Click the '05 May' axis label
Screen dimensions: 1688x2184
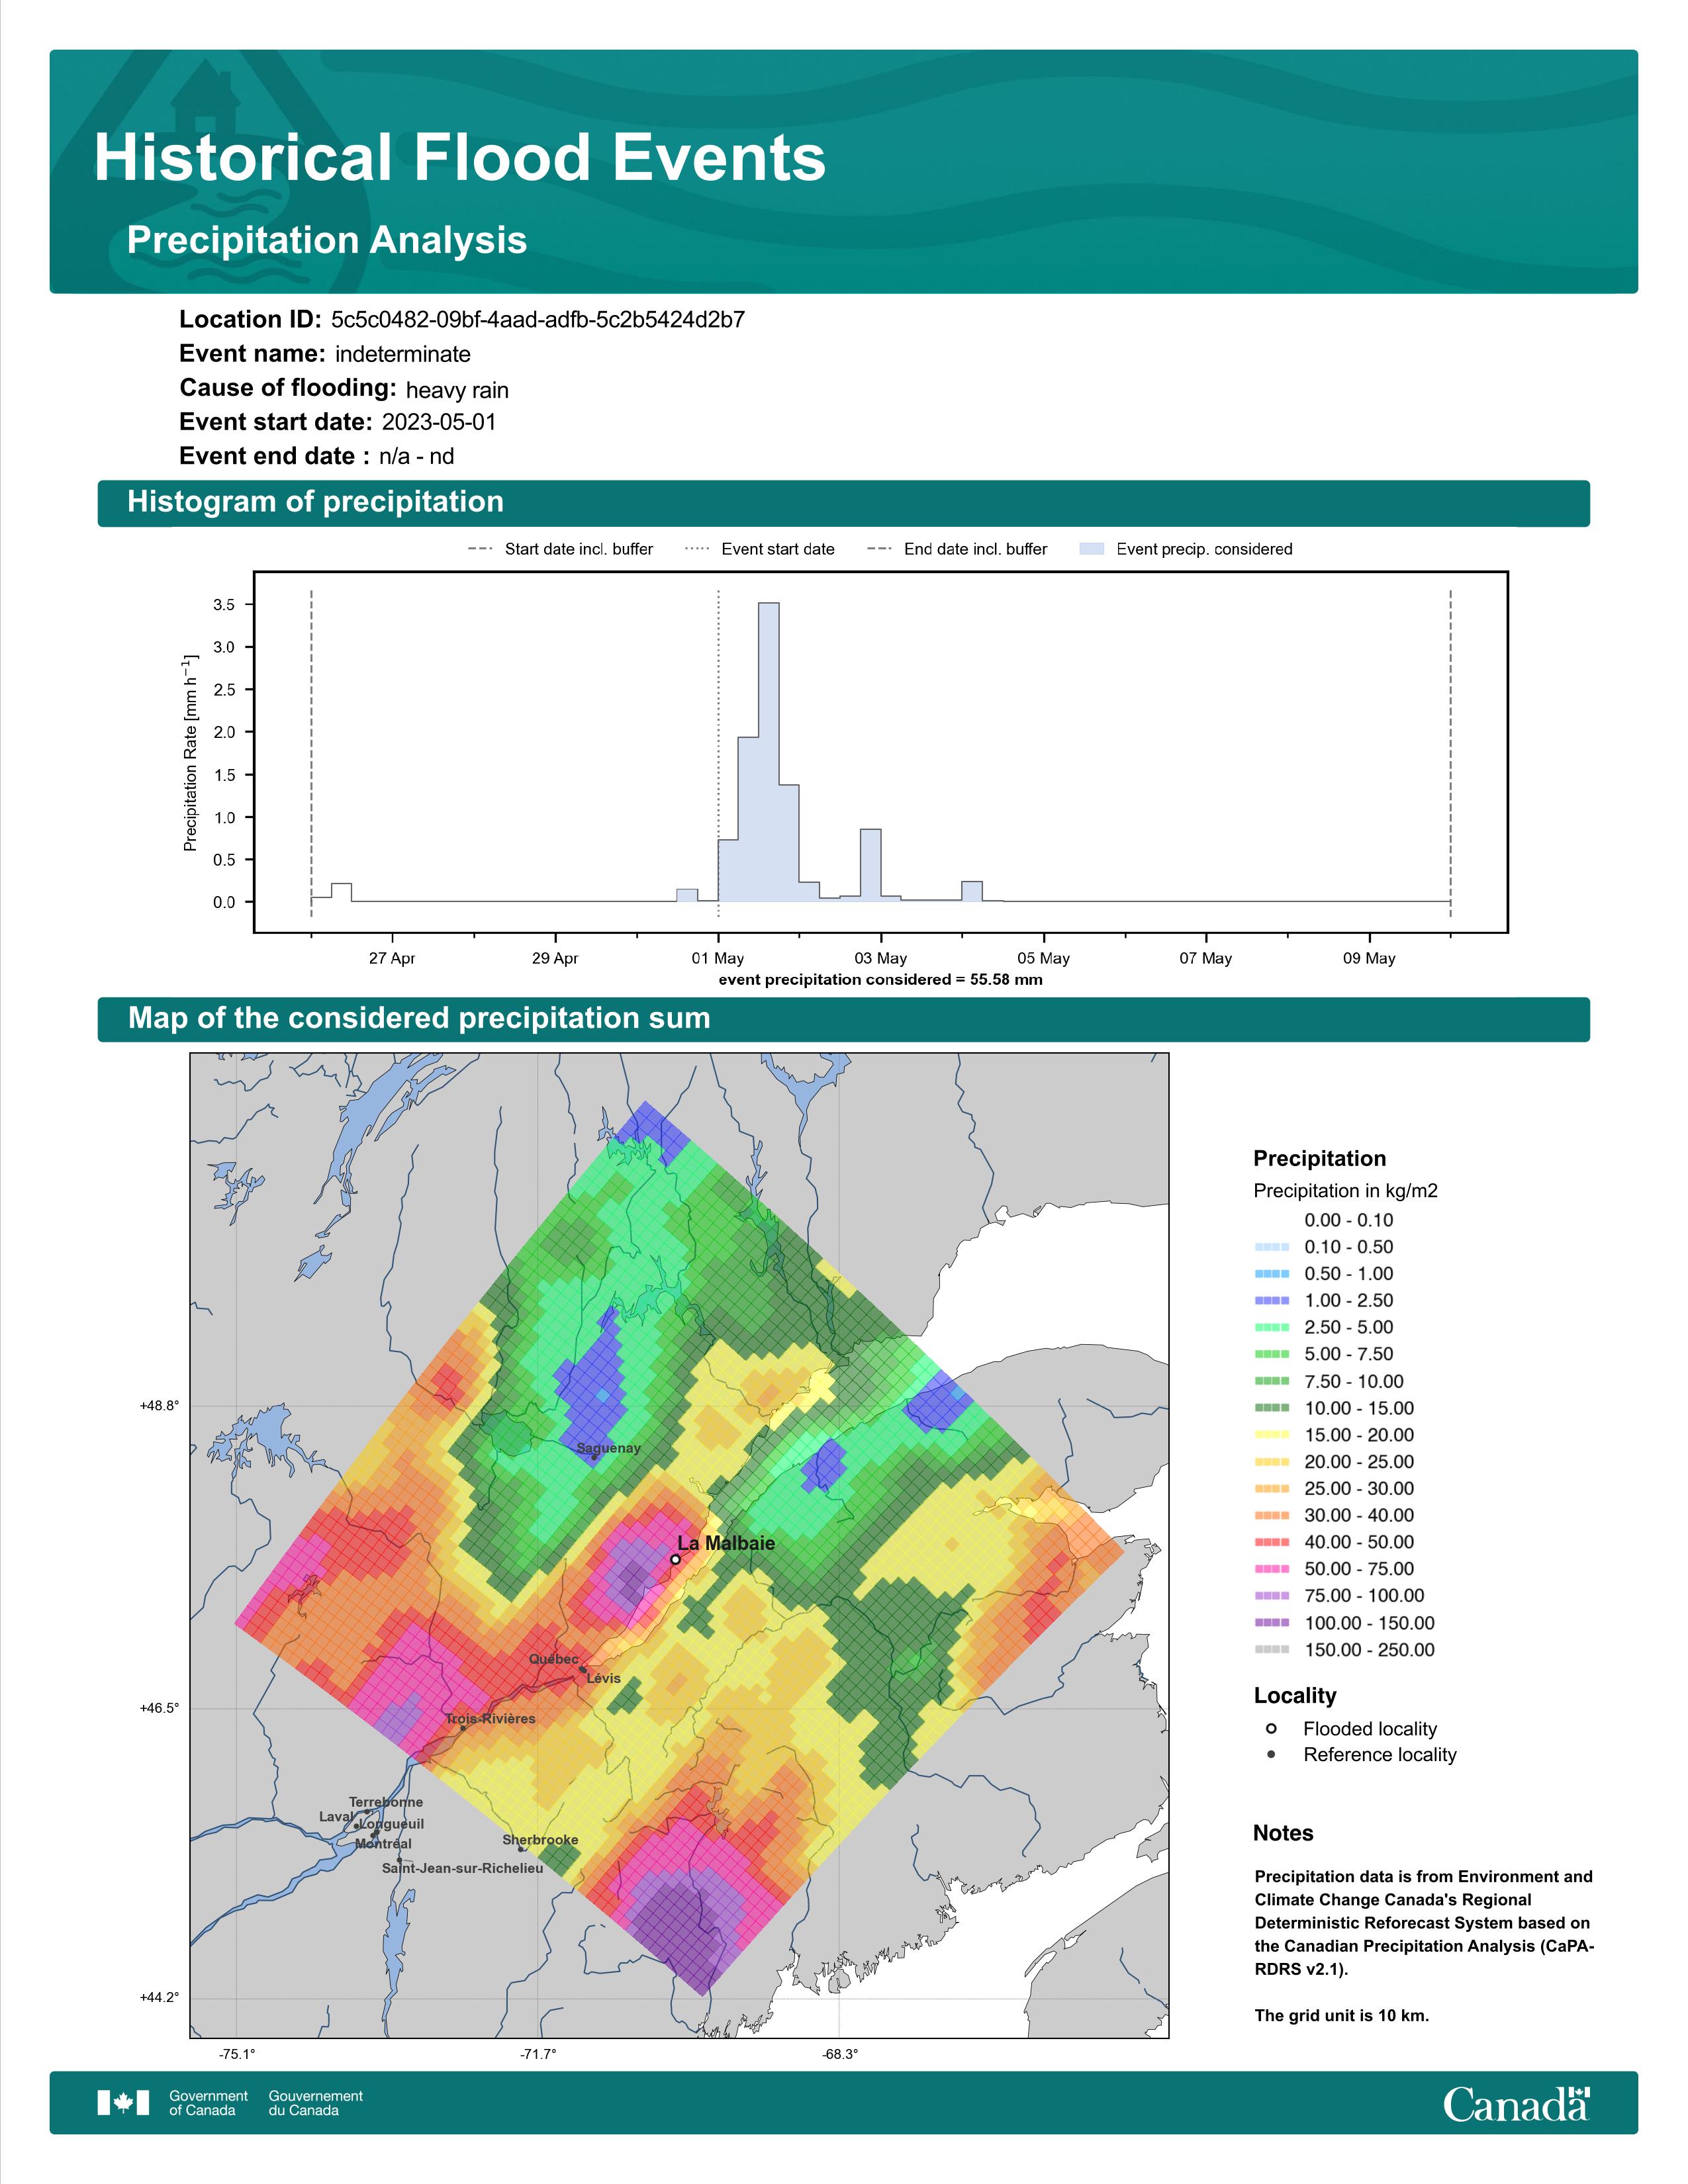[x=1043, y=958]
